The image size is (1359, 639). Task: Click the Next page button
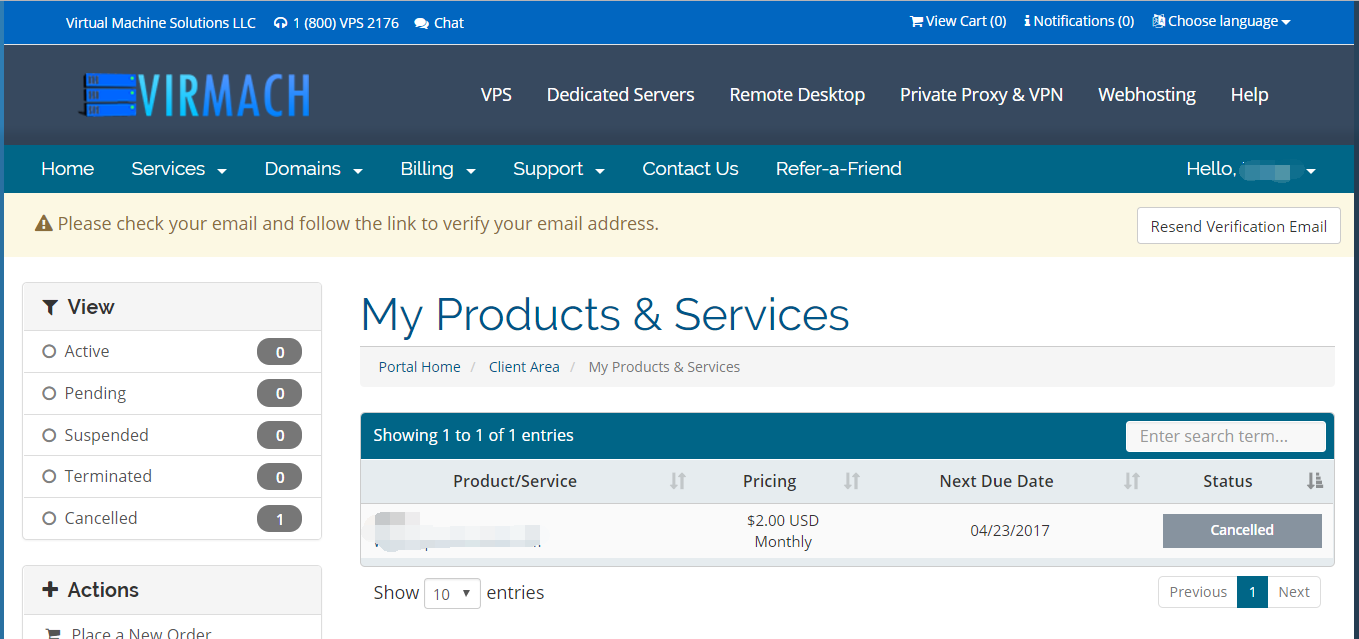[x=1294, y=592]
